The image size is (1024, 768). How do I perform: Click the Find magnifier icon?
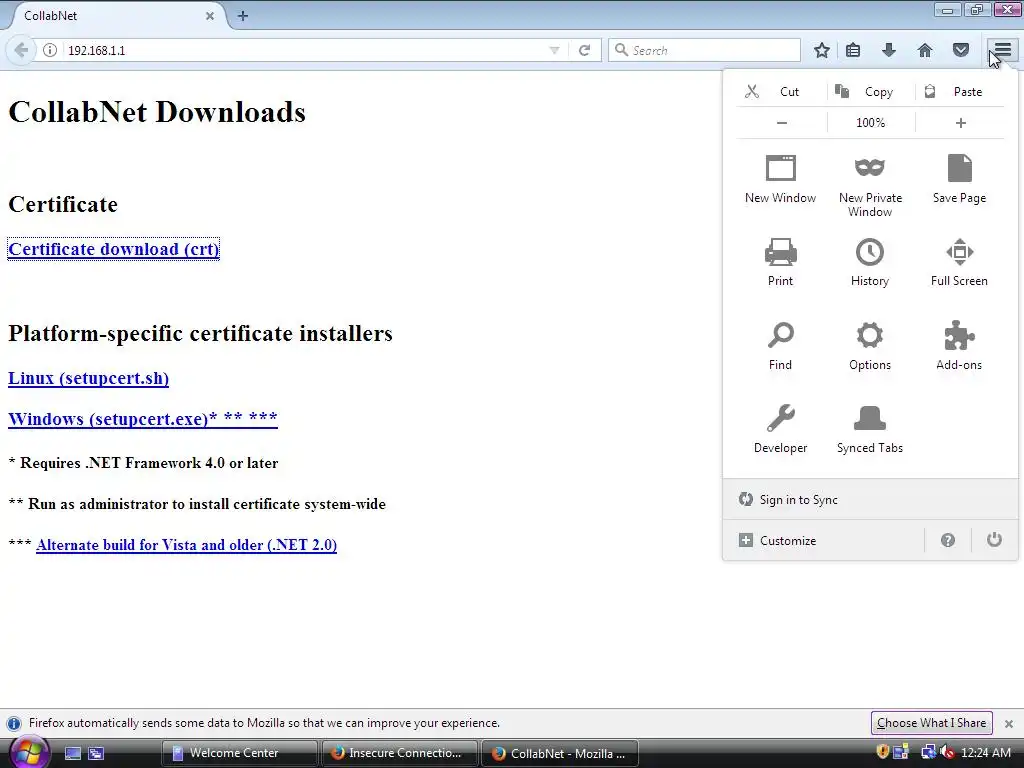click(780, 336)
